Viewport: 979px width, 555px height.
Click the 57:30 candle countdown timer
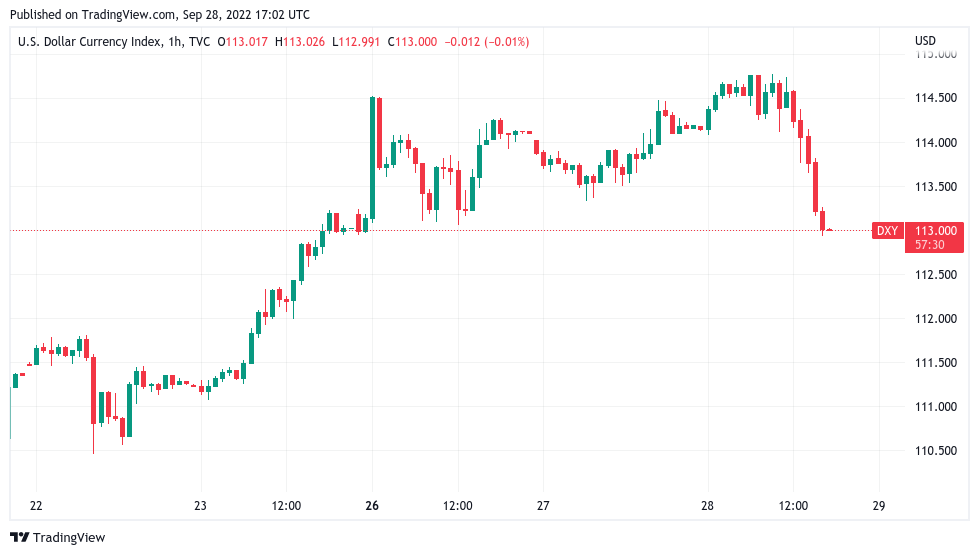[929, 244]
